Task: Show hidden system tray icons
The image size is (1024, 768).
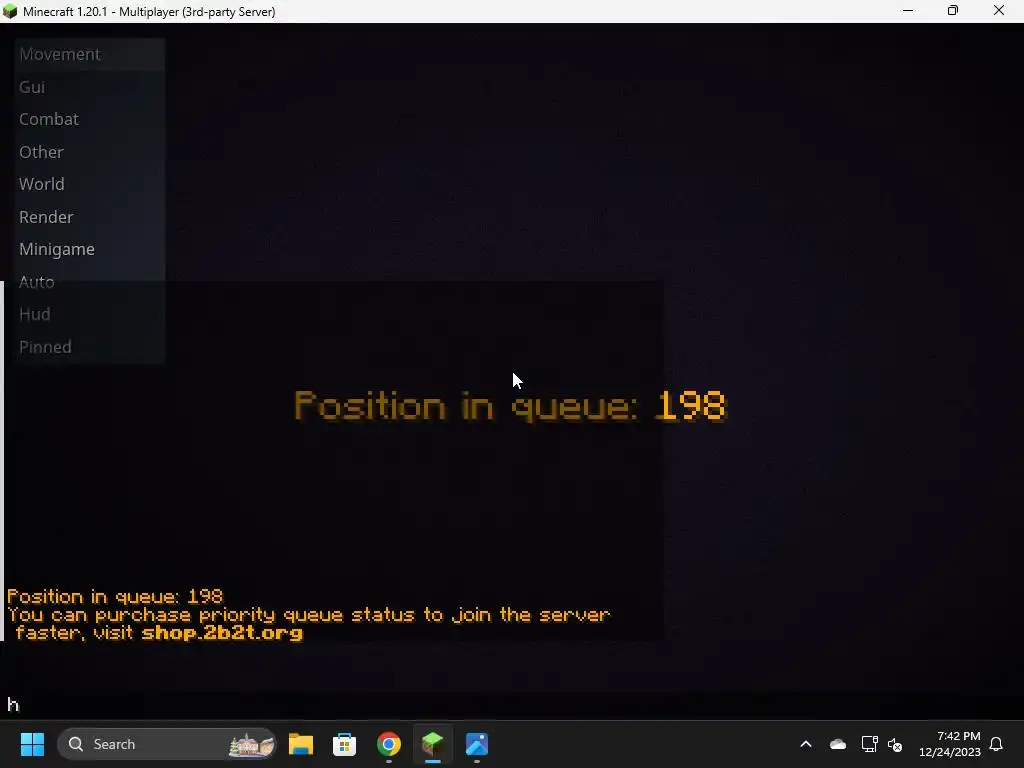Action: (x=806, y=744)
